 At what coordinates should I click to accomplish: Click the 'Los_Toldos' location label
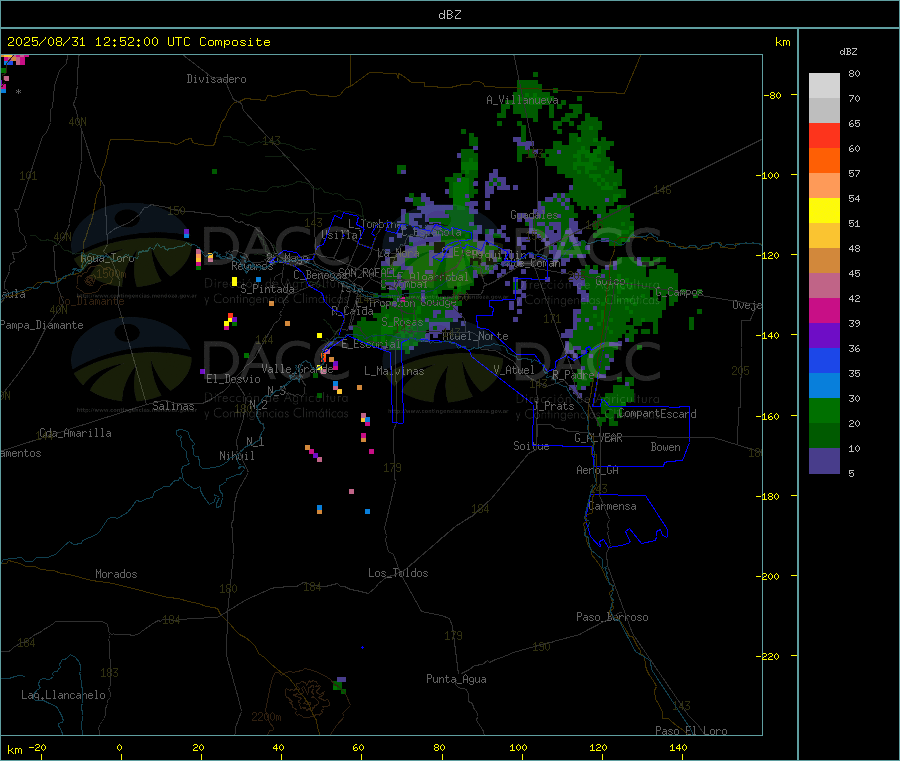[x=398, y=573]
